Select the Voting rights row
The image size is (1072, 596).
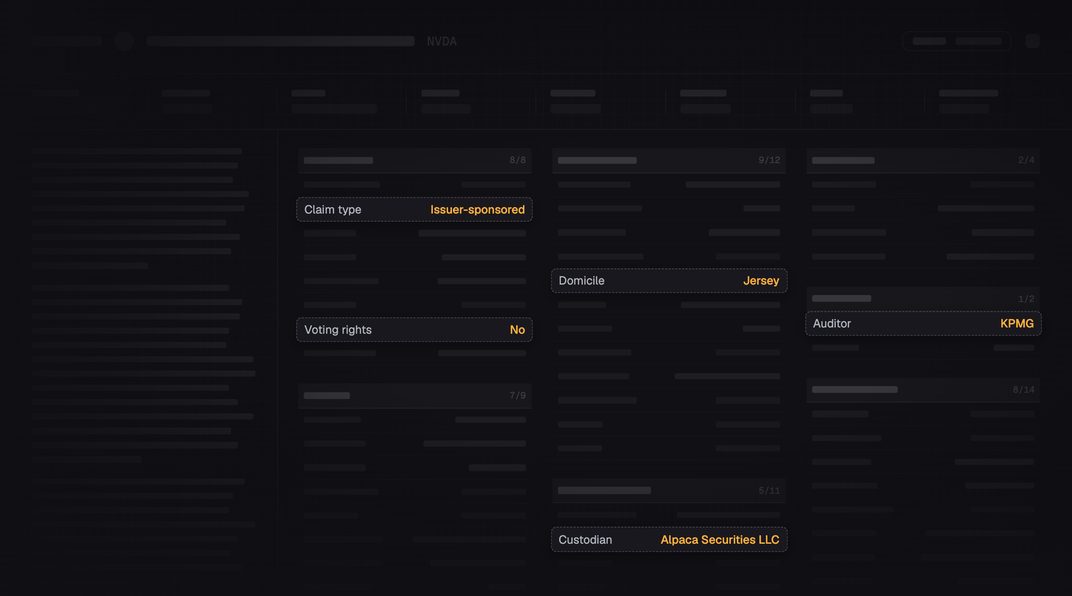(x=414, y=330)
